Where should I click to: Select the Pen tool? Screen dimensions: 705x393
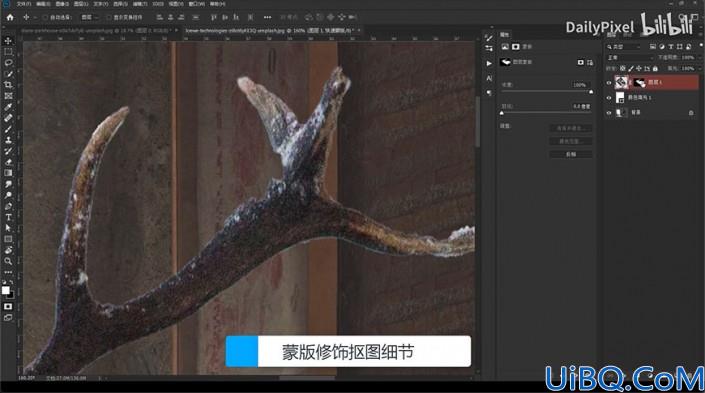click(8, 206)
